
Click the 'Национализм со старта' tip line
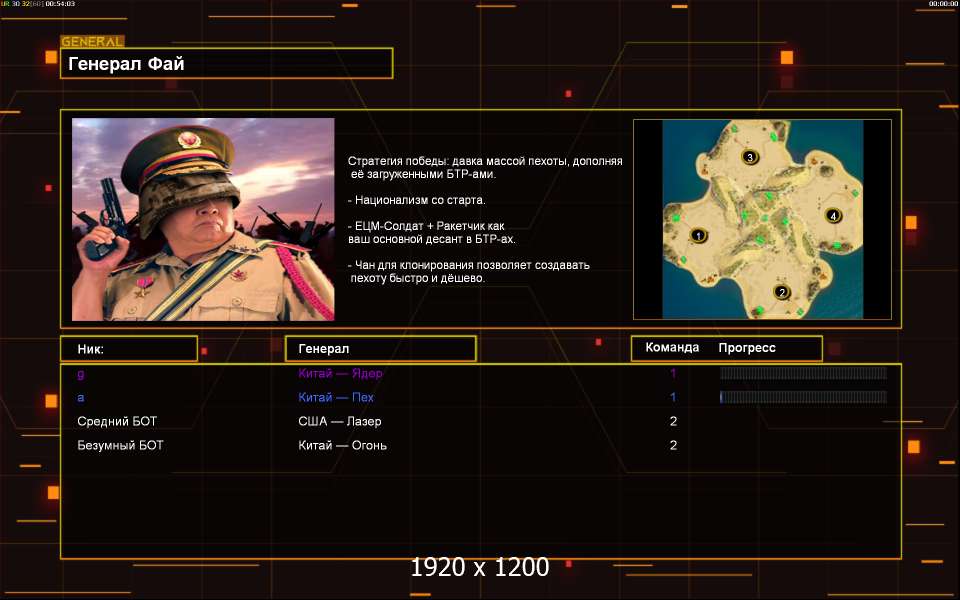pyautogui.click(x=416, y=200)
